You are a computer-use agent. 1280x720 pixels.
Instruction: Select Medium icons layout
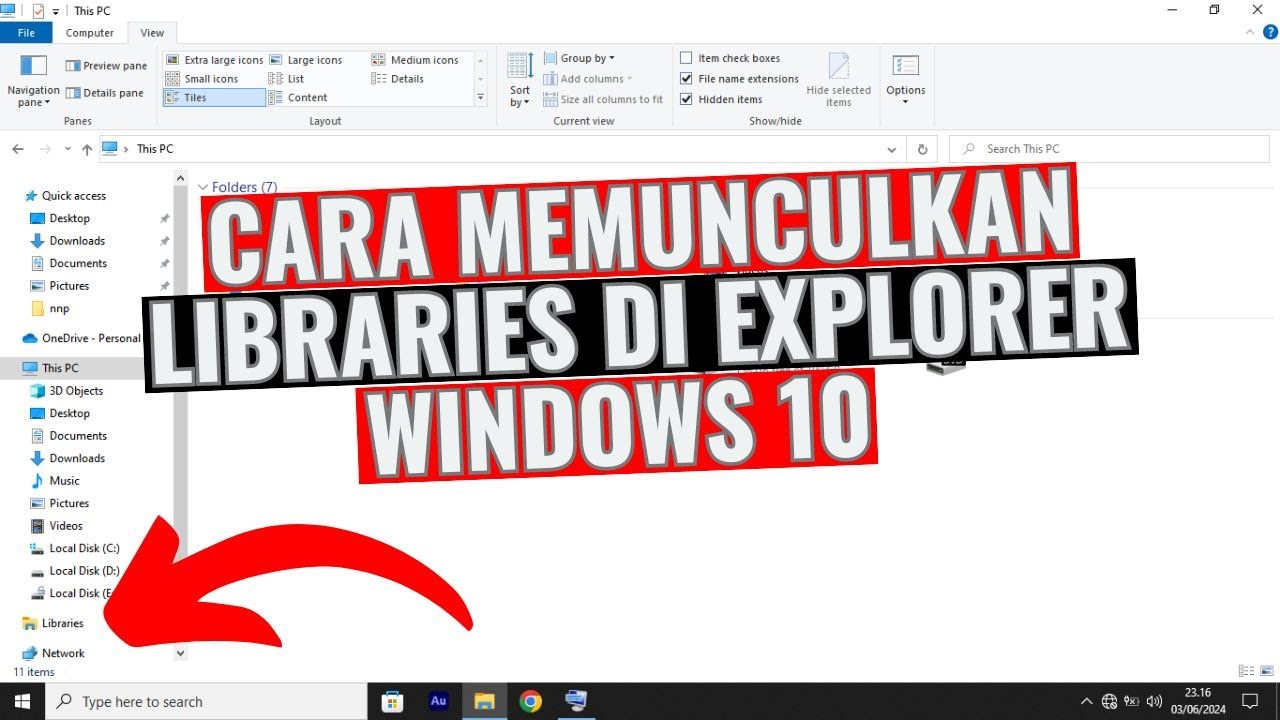(x=415, y=60)
